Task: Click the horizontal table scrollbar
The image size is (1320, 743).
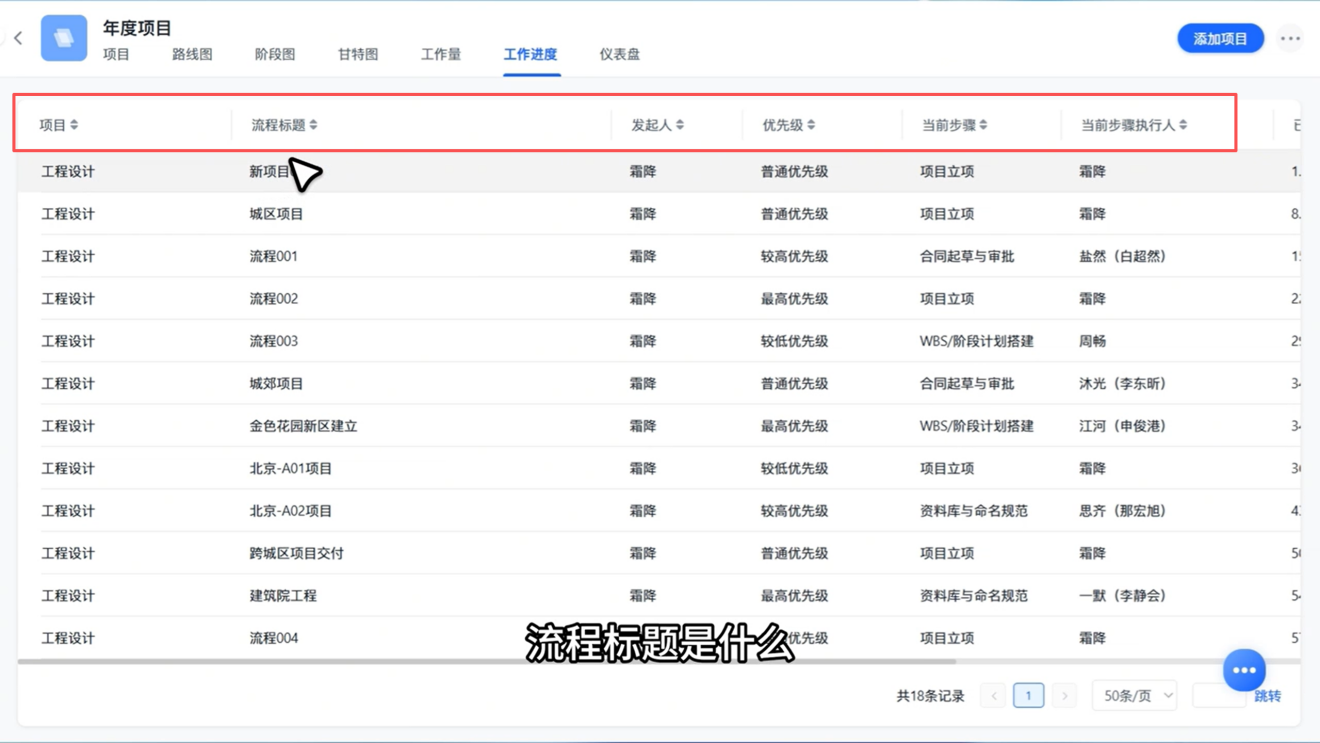Action: (487, 661)
